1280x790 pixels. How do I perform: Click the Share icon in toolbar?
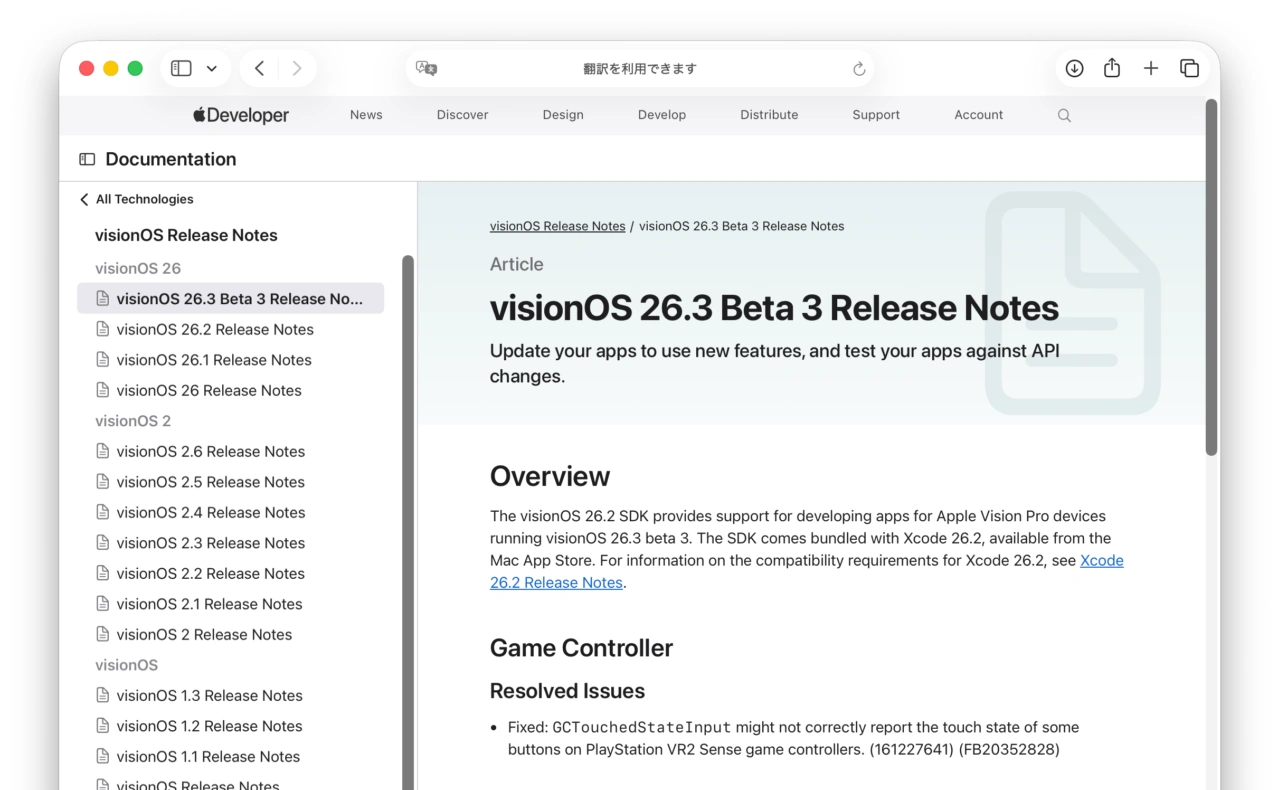click(x=1112, y=68)
